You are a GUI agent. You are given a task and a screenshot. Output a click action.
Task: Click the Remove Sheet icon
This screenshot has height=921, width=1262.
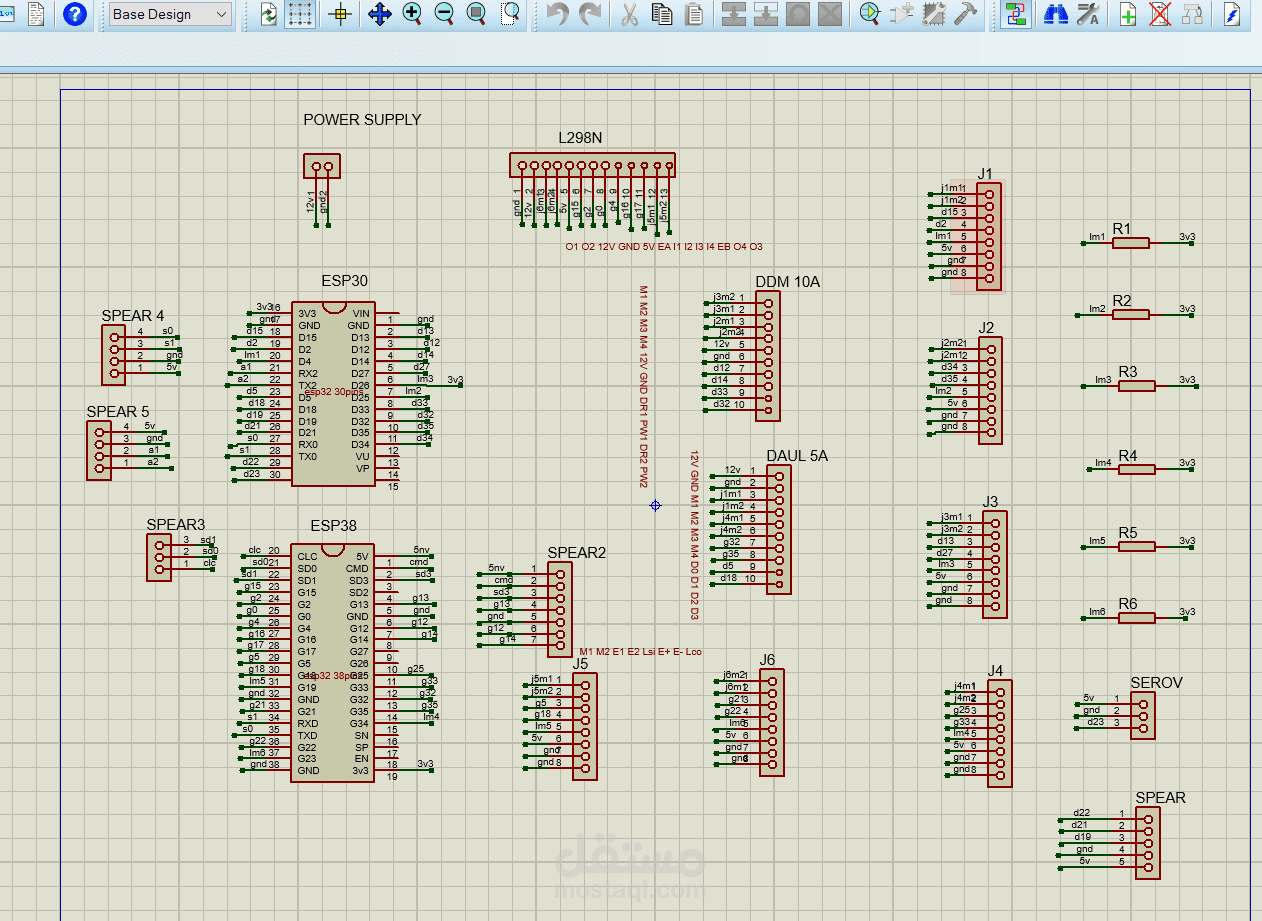[x=1159, y=14]
